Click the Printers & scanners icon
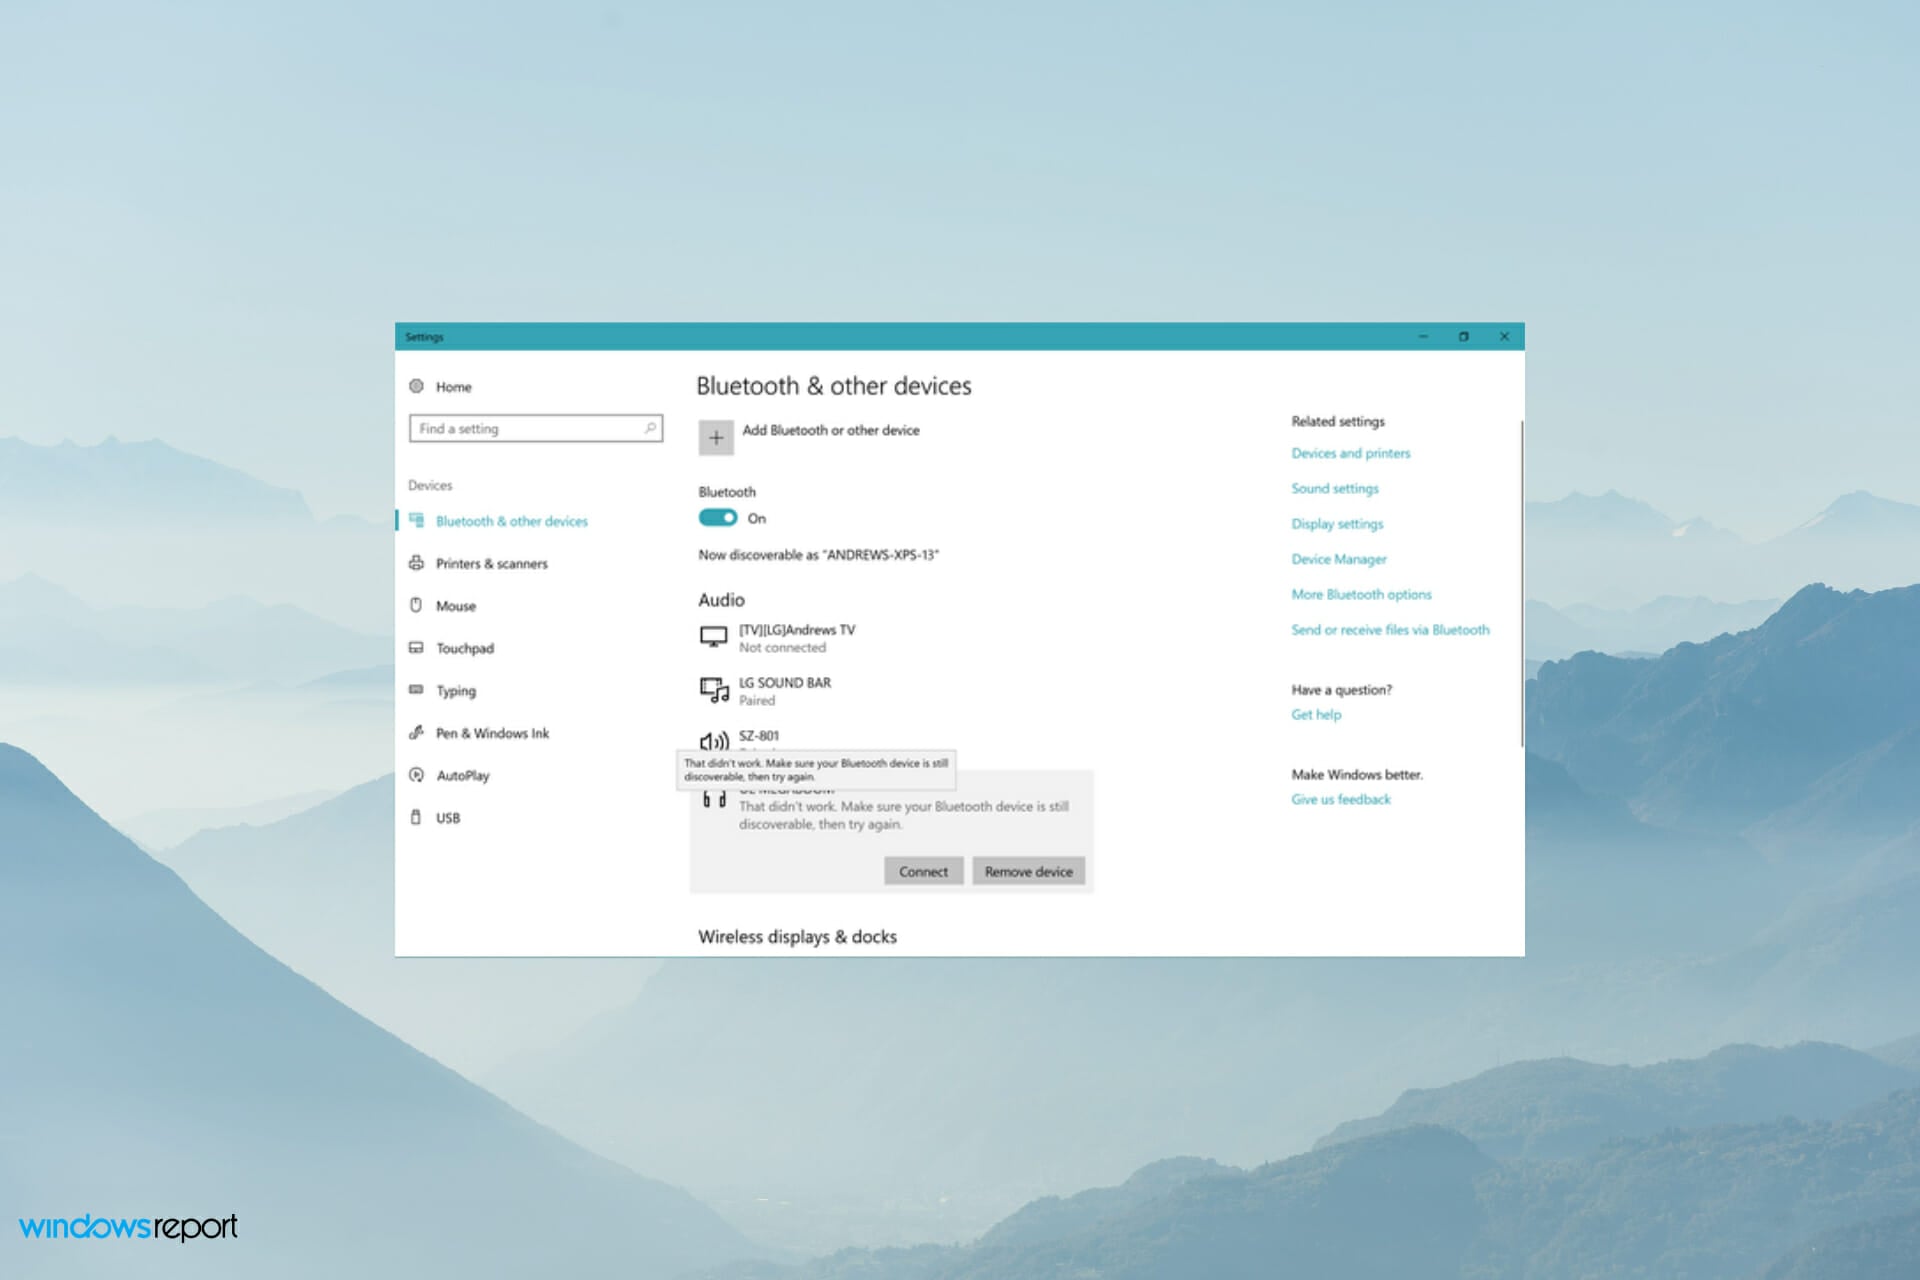Image resolution: width=1920 pixels, height=1280 pixels. coord(416,563)
